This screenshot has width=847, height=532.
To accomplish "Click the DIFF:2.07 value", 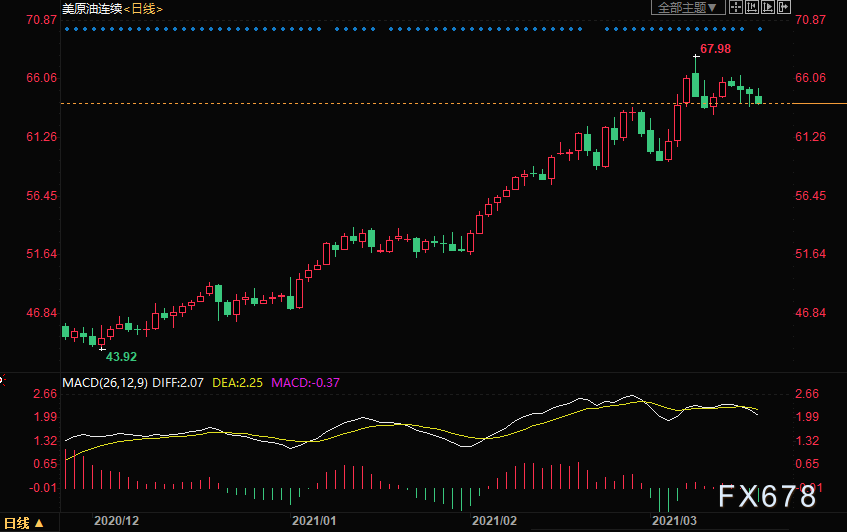I will coord(178,383).
